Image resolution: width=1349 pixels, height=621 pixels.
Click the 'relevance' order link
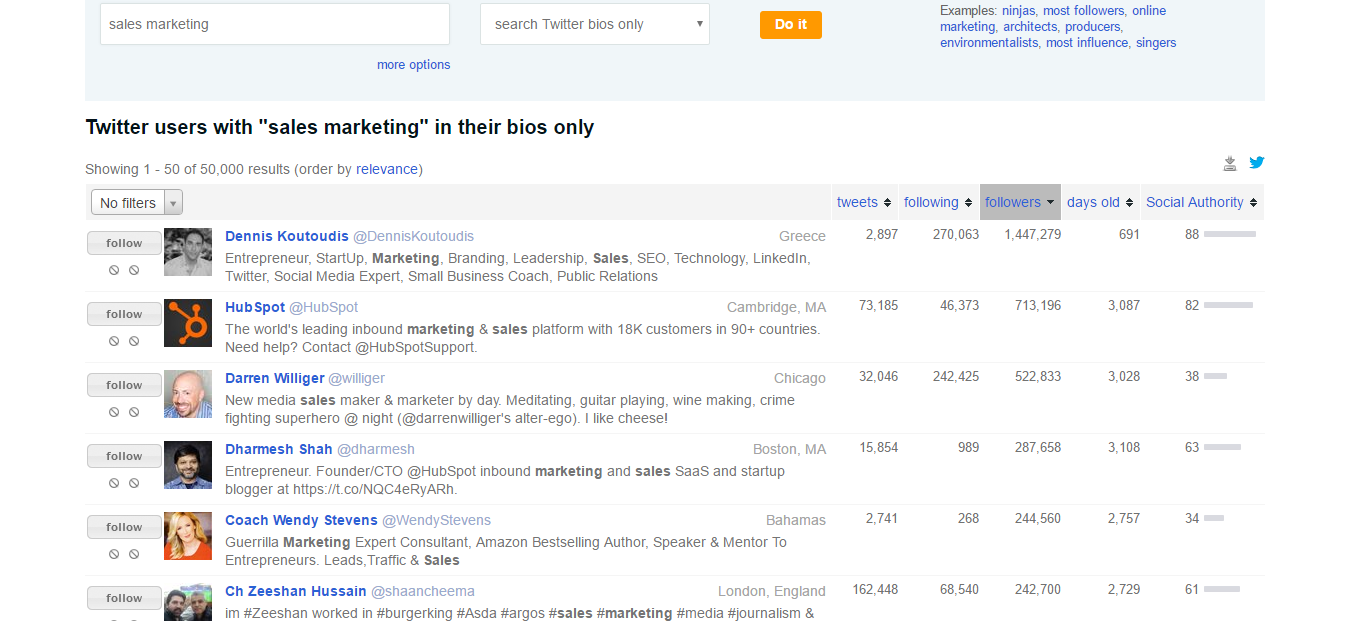(x=387, y=169)
